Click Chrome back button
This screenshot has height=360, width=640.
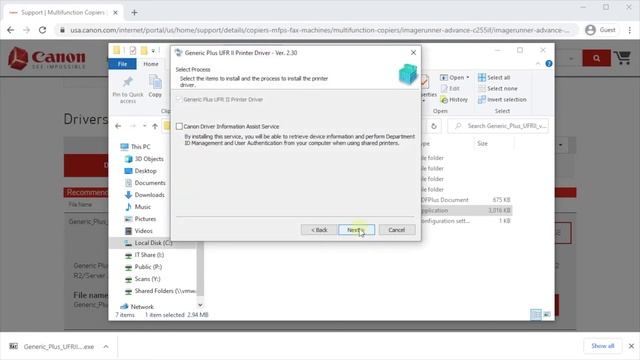click(x=11, y=30)
